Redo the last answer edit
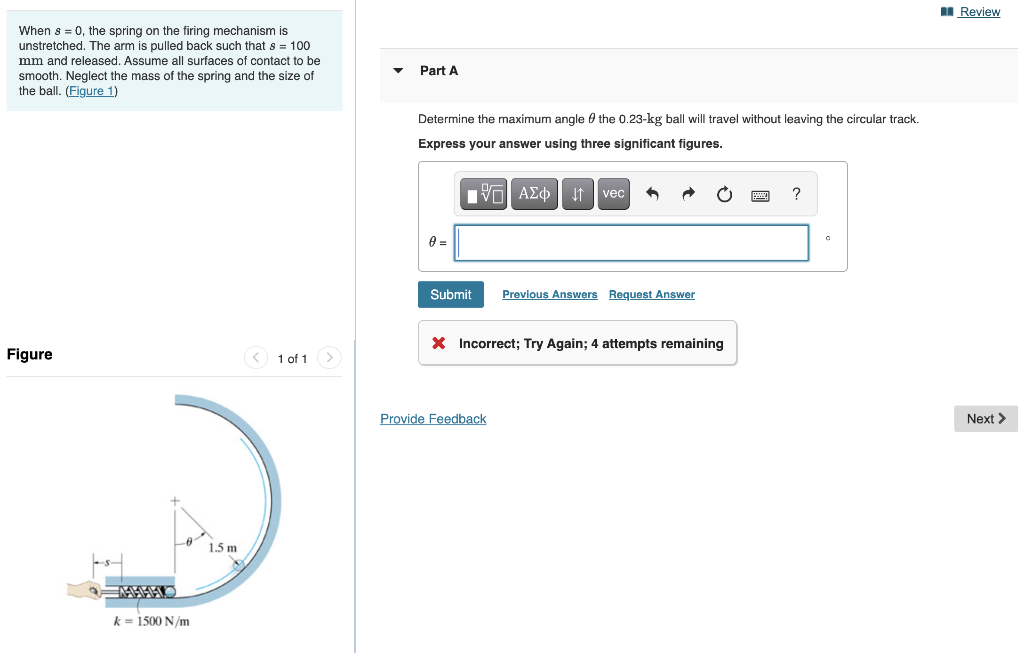The width and height of the screenshot is (1024, 653). [687, 193]
